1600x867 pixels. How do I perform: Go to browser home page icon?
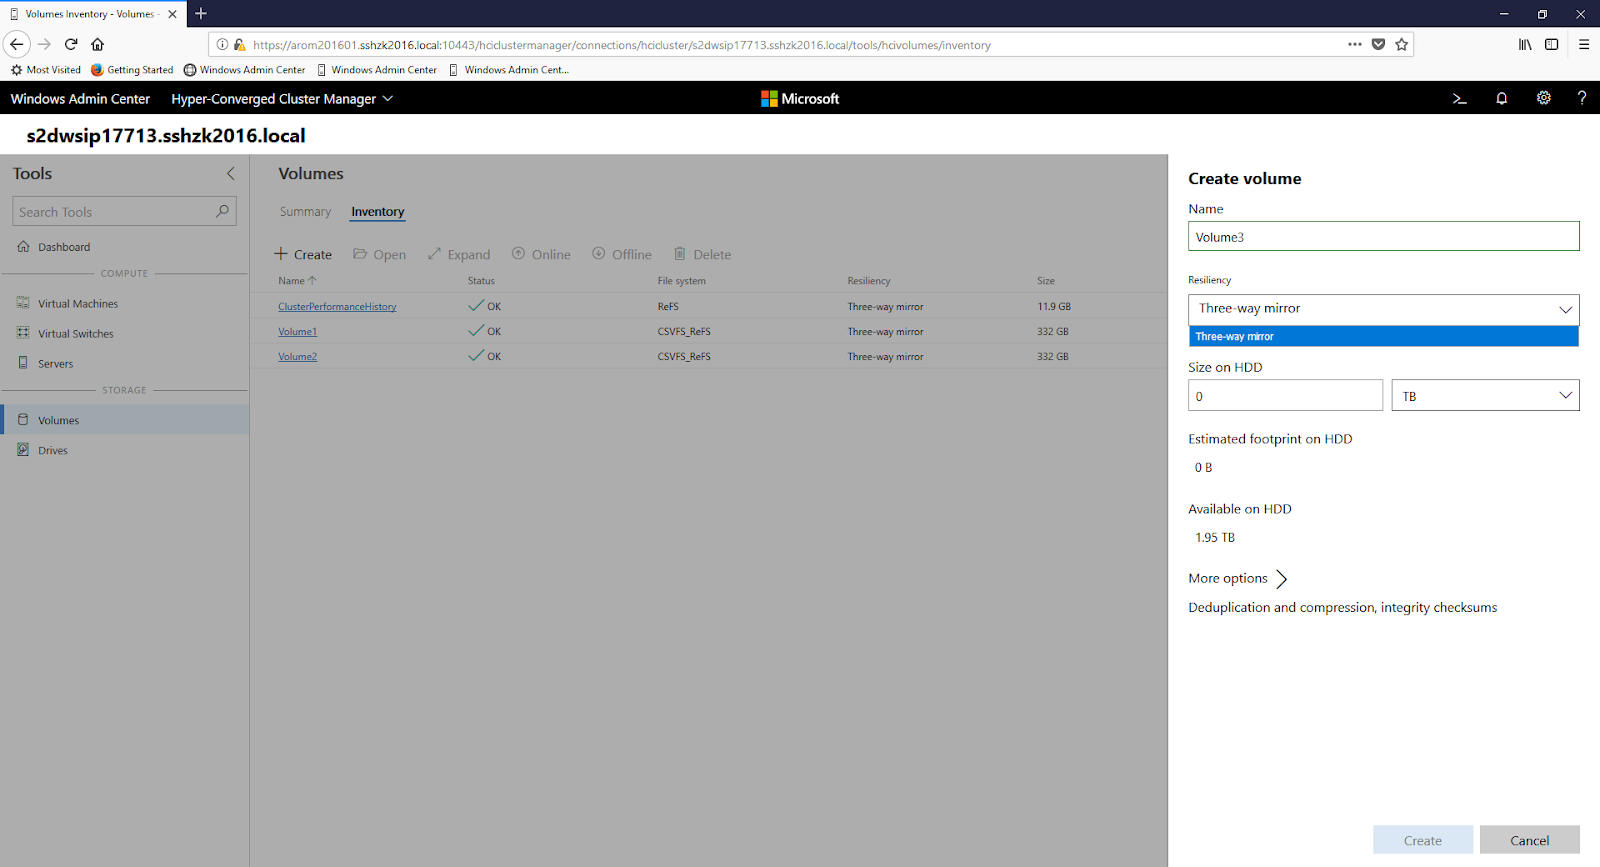pos(97,44)
